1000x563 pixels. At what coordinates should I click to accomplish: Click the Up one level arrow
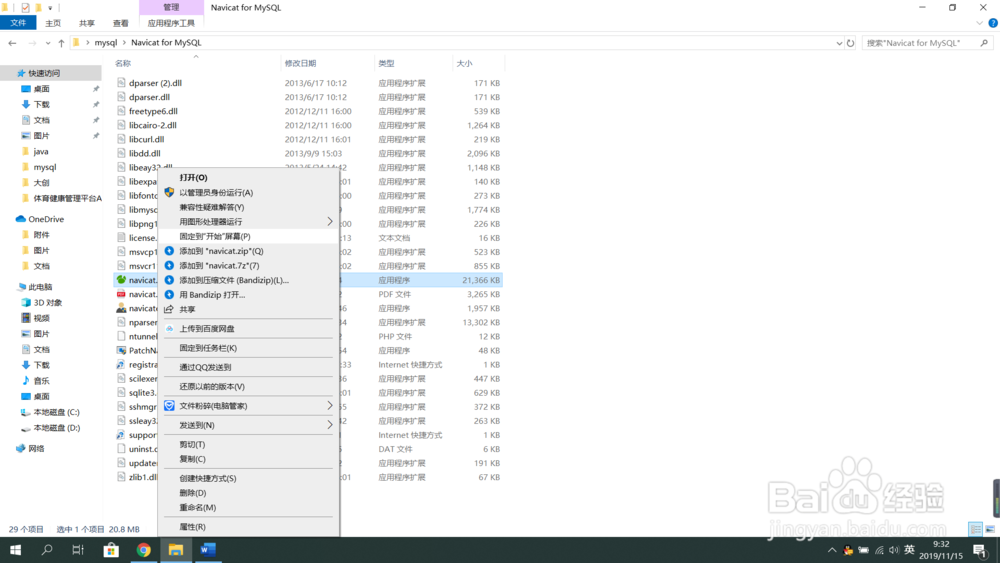[x=61, y=43]
